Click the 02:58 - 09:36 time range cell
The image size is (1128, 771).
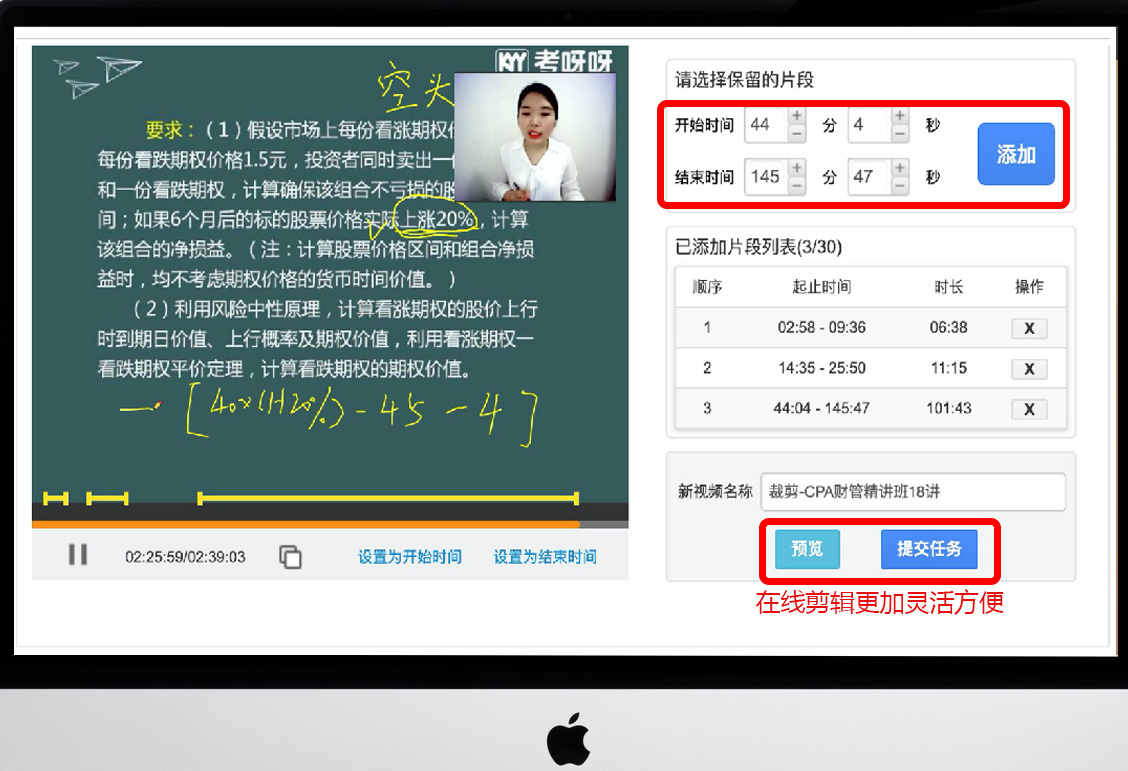click(822, 327)
